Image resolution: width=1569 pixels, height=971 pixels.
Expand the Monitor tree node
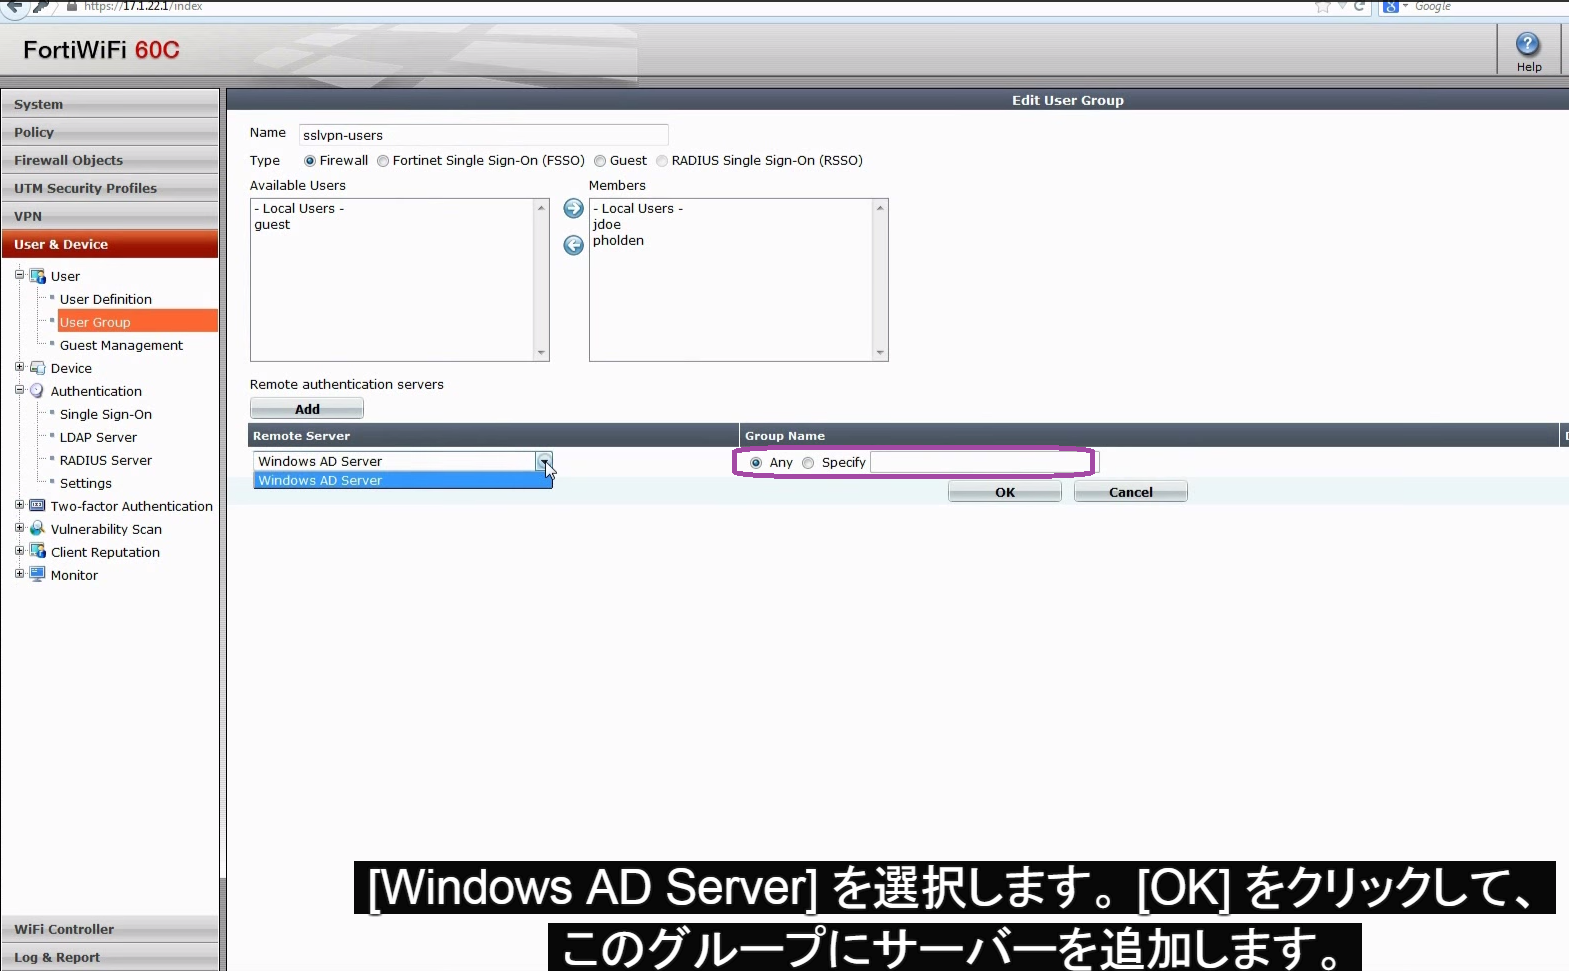tap(19, 574)
